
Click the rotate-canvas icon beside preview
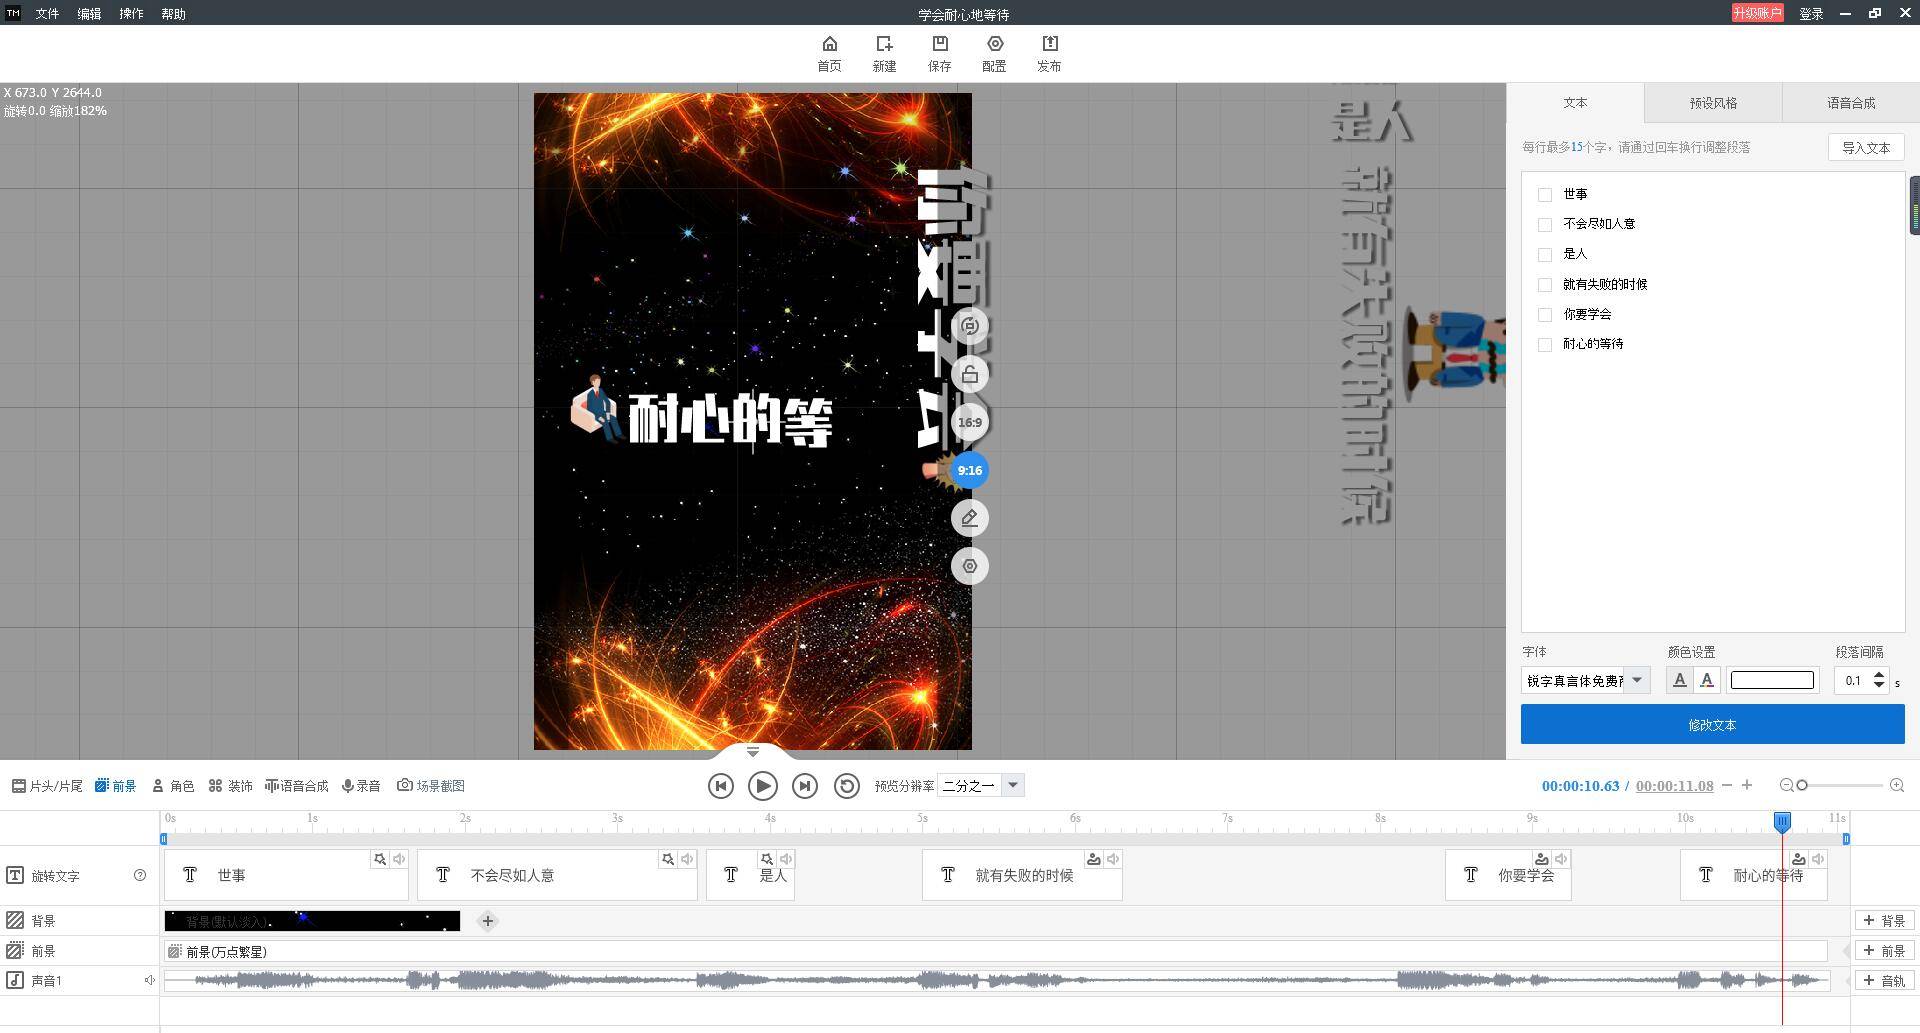(x=969, y=326)
